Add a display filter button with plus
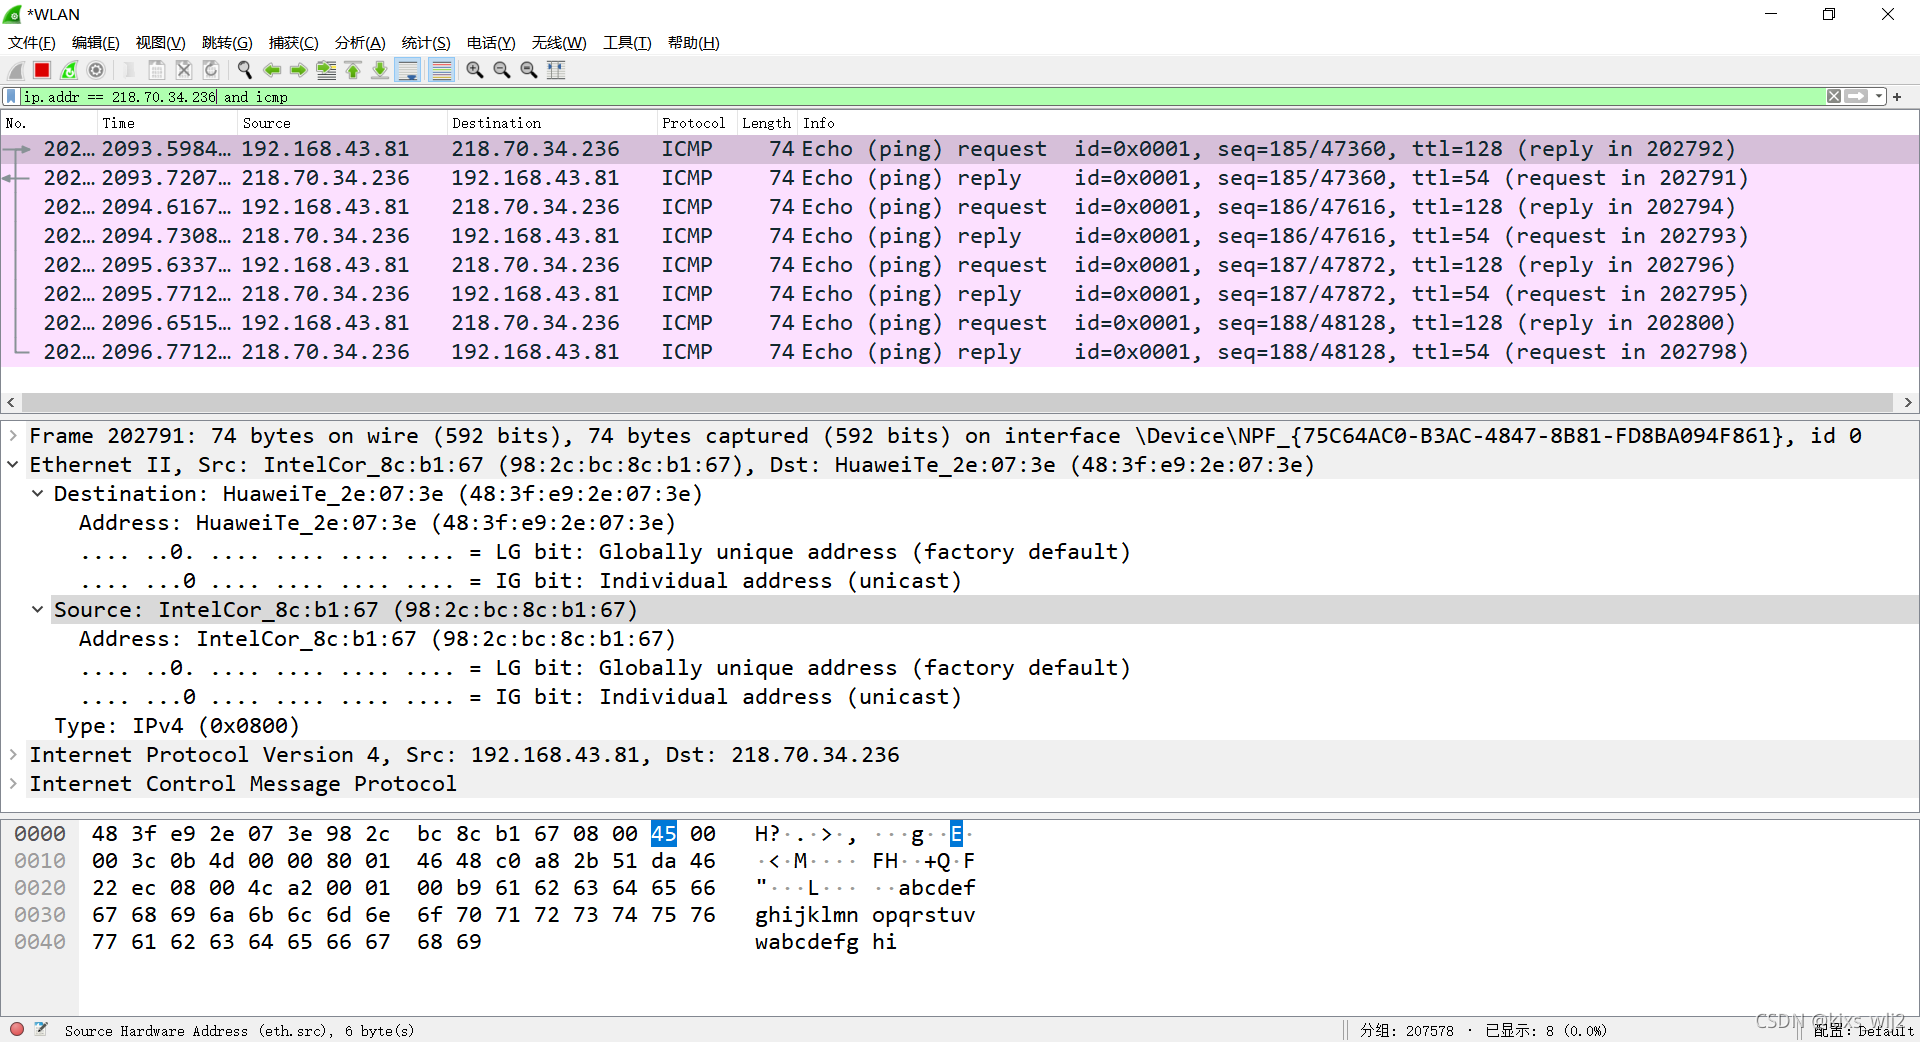The image size is (1920, 1042). pyautogui.click(x=1897, y=97)
